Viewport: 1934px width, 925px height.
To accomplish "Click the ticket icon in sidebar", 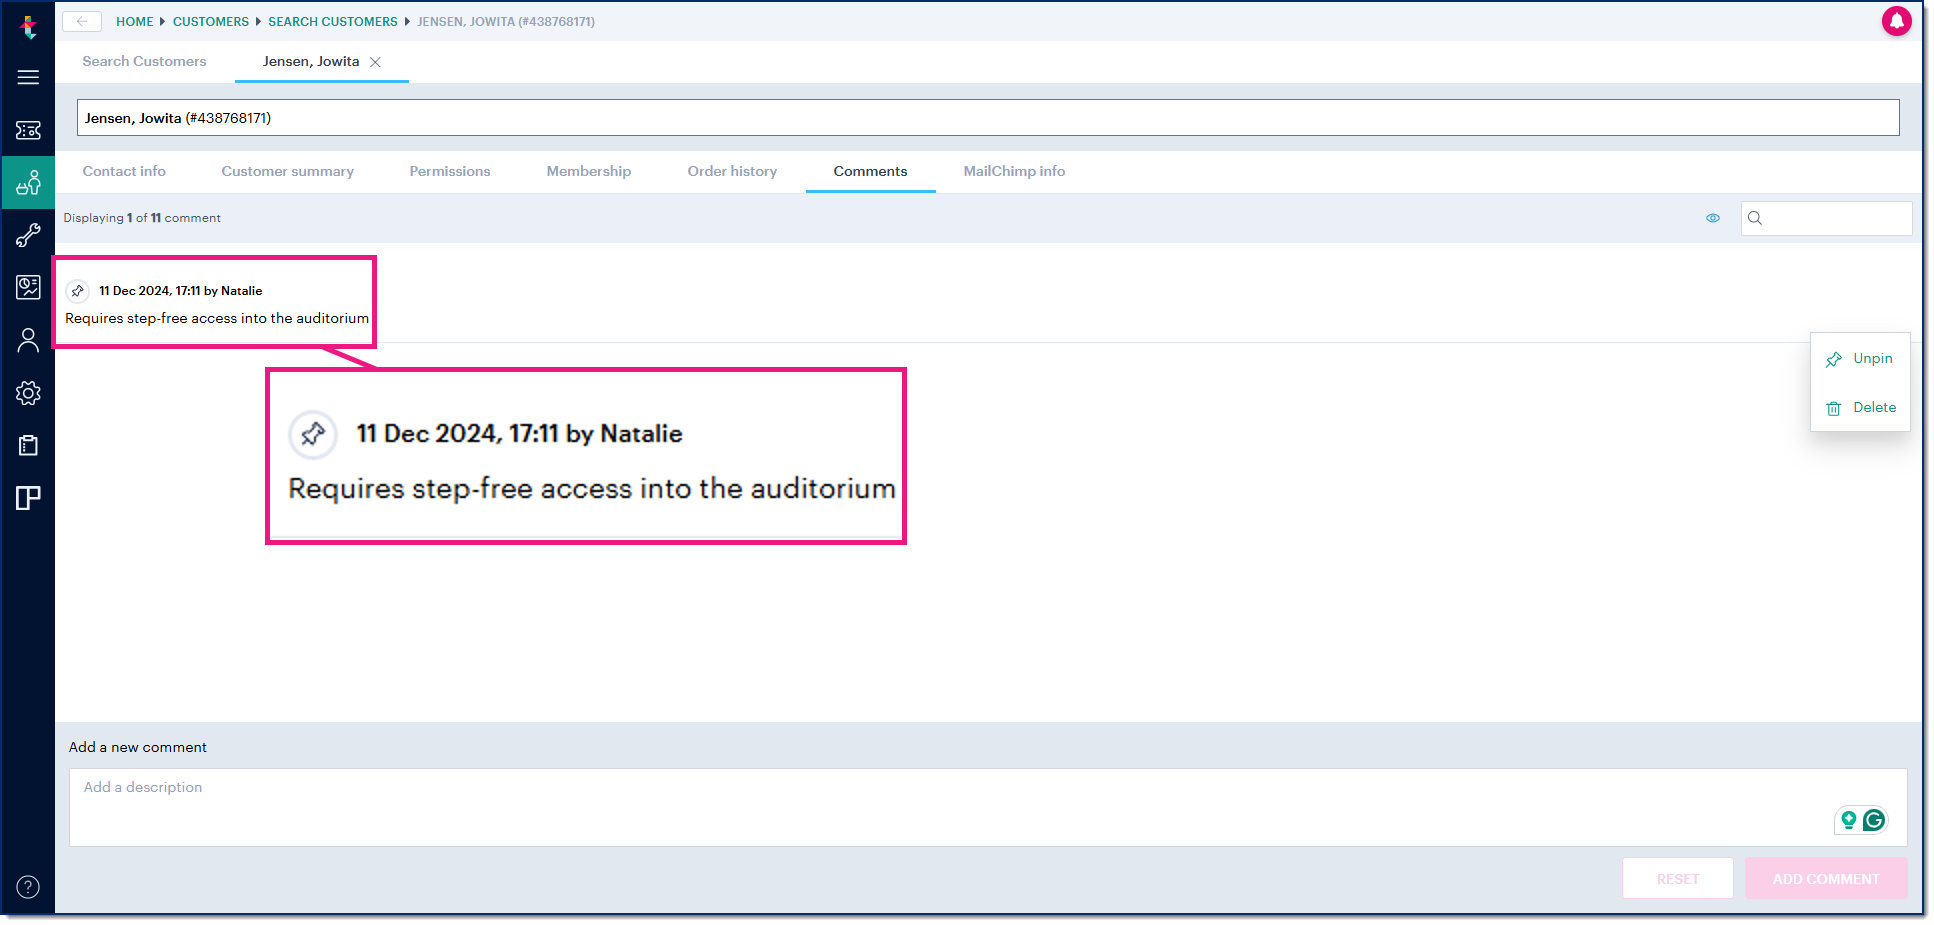I will [x=28, y=130].
